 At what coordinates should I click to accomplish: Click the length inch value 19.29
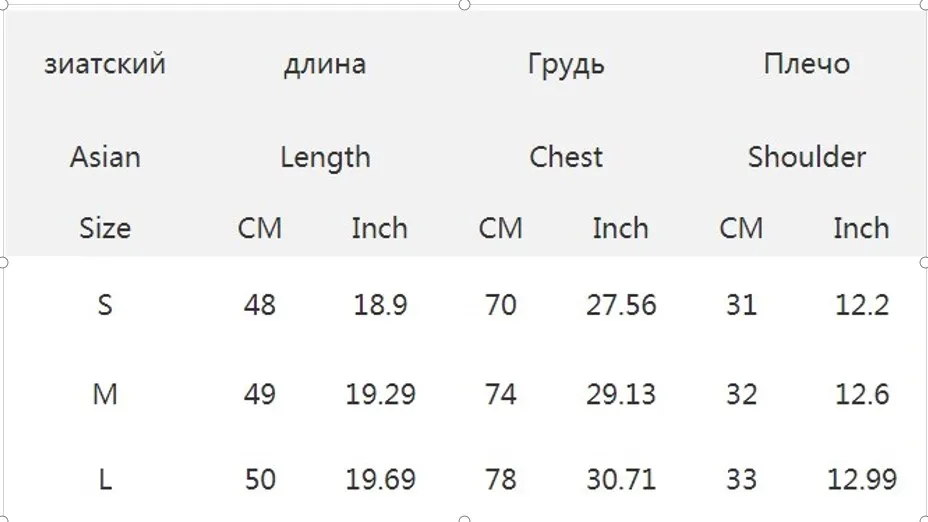point(381,394)
